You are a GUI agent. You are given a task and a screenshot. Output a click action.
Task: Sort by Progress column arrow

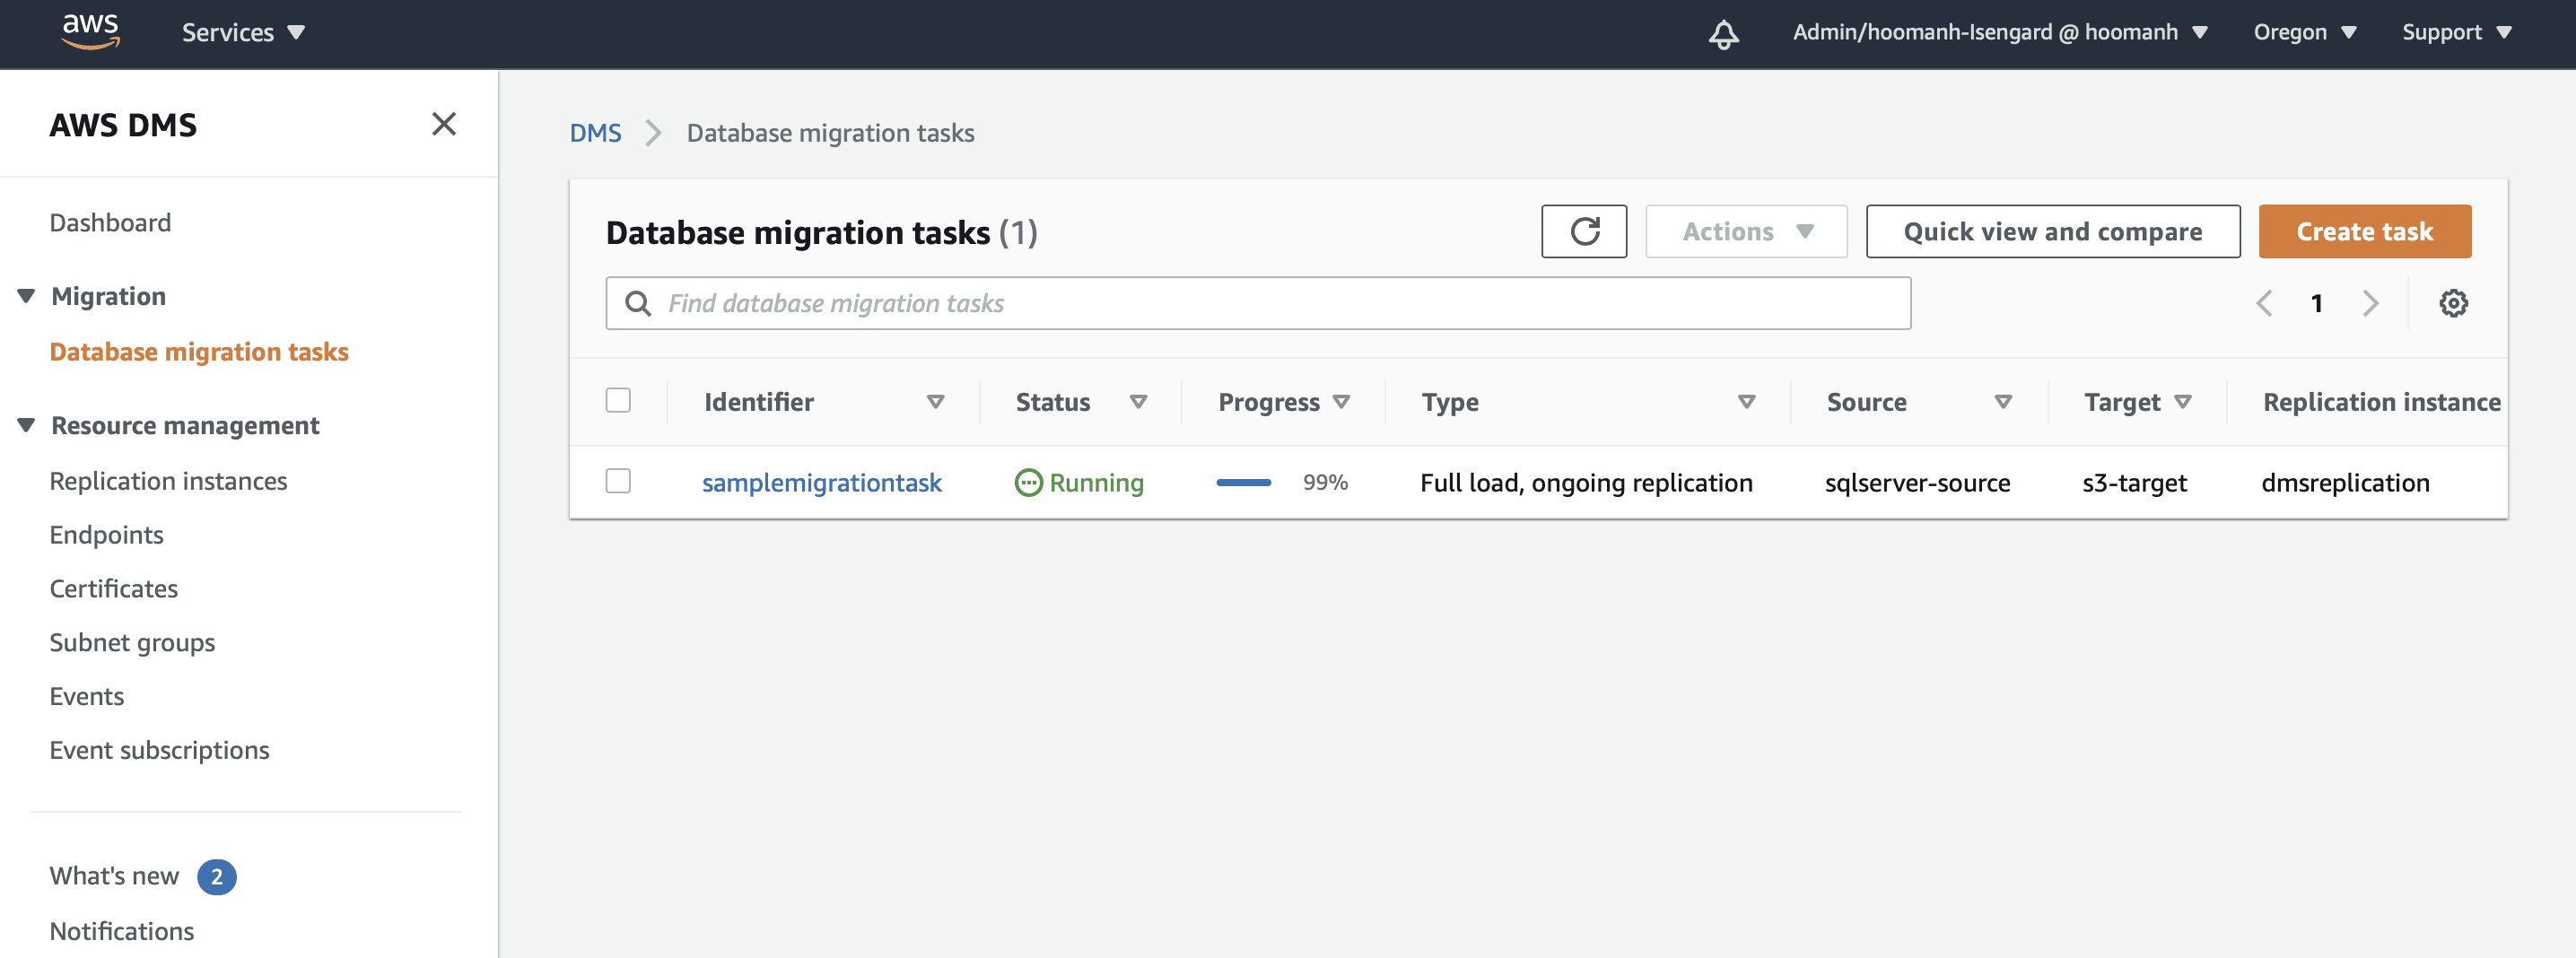click(x=1341, y=402)
